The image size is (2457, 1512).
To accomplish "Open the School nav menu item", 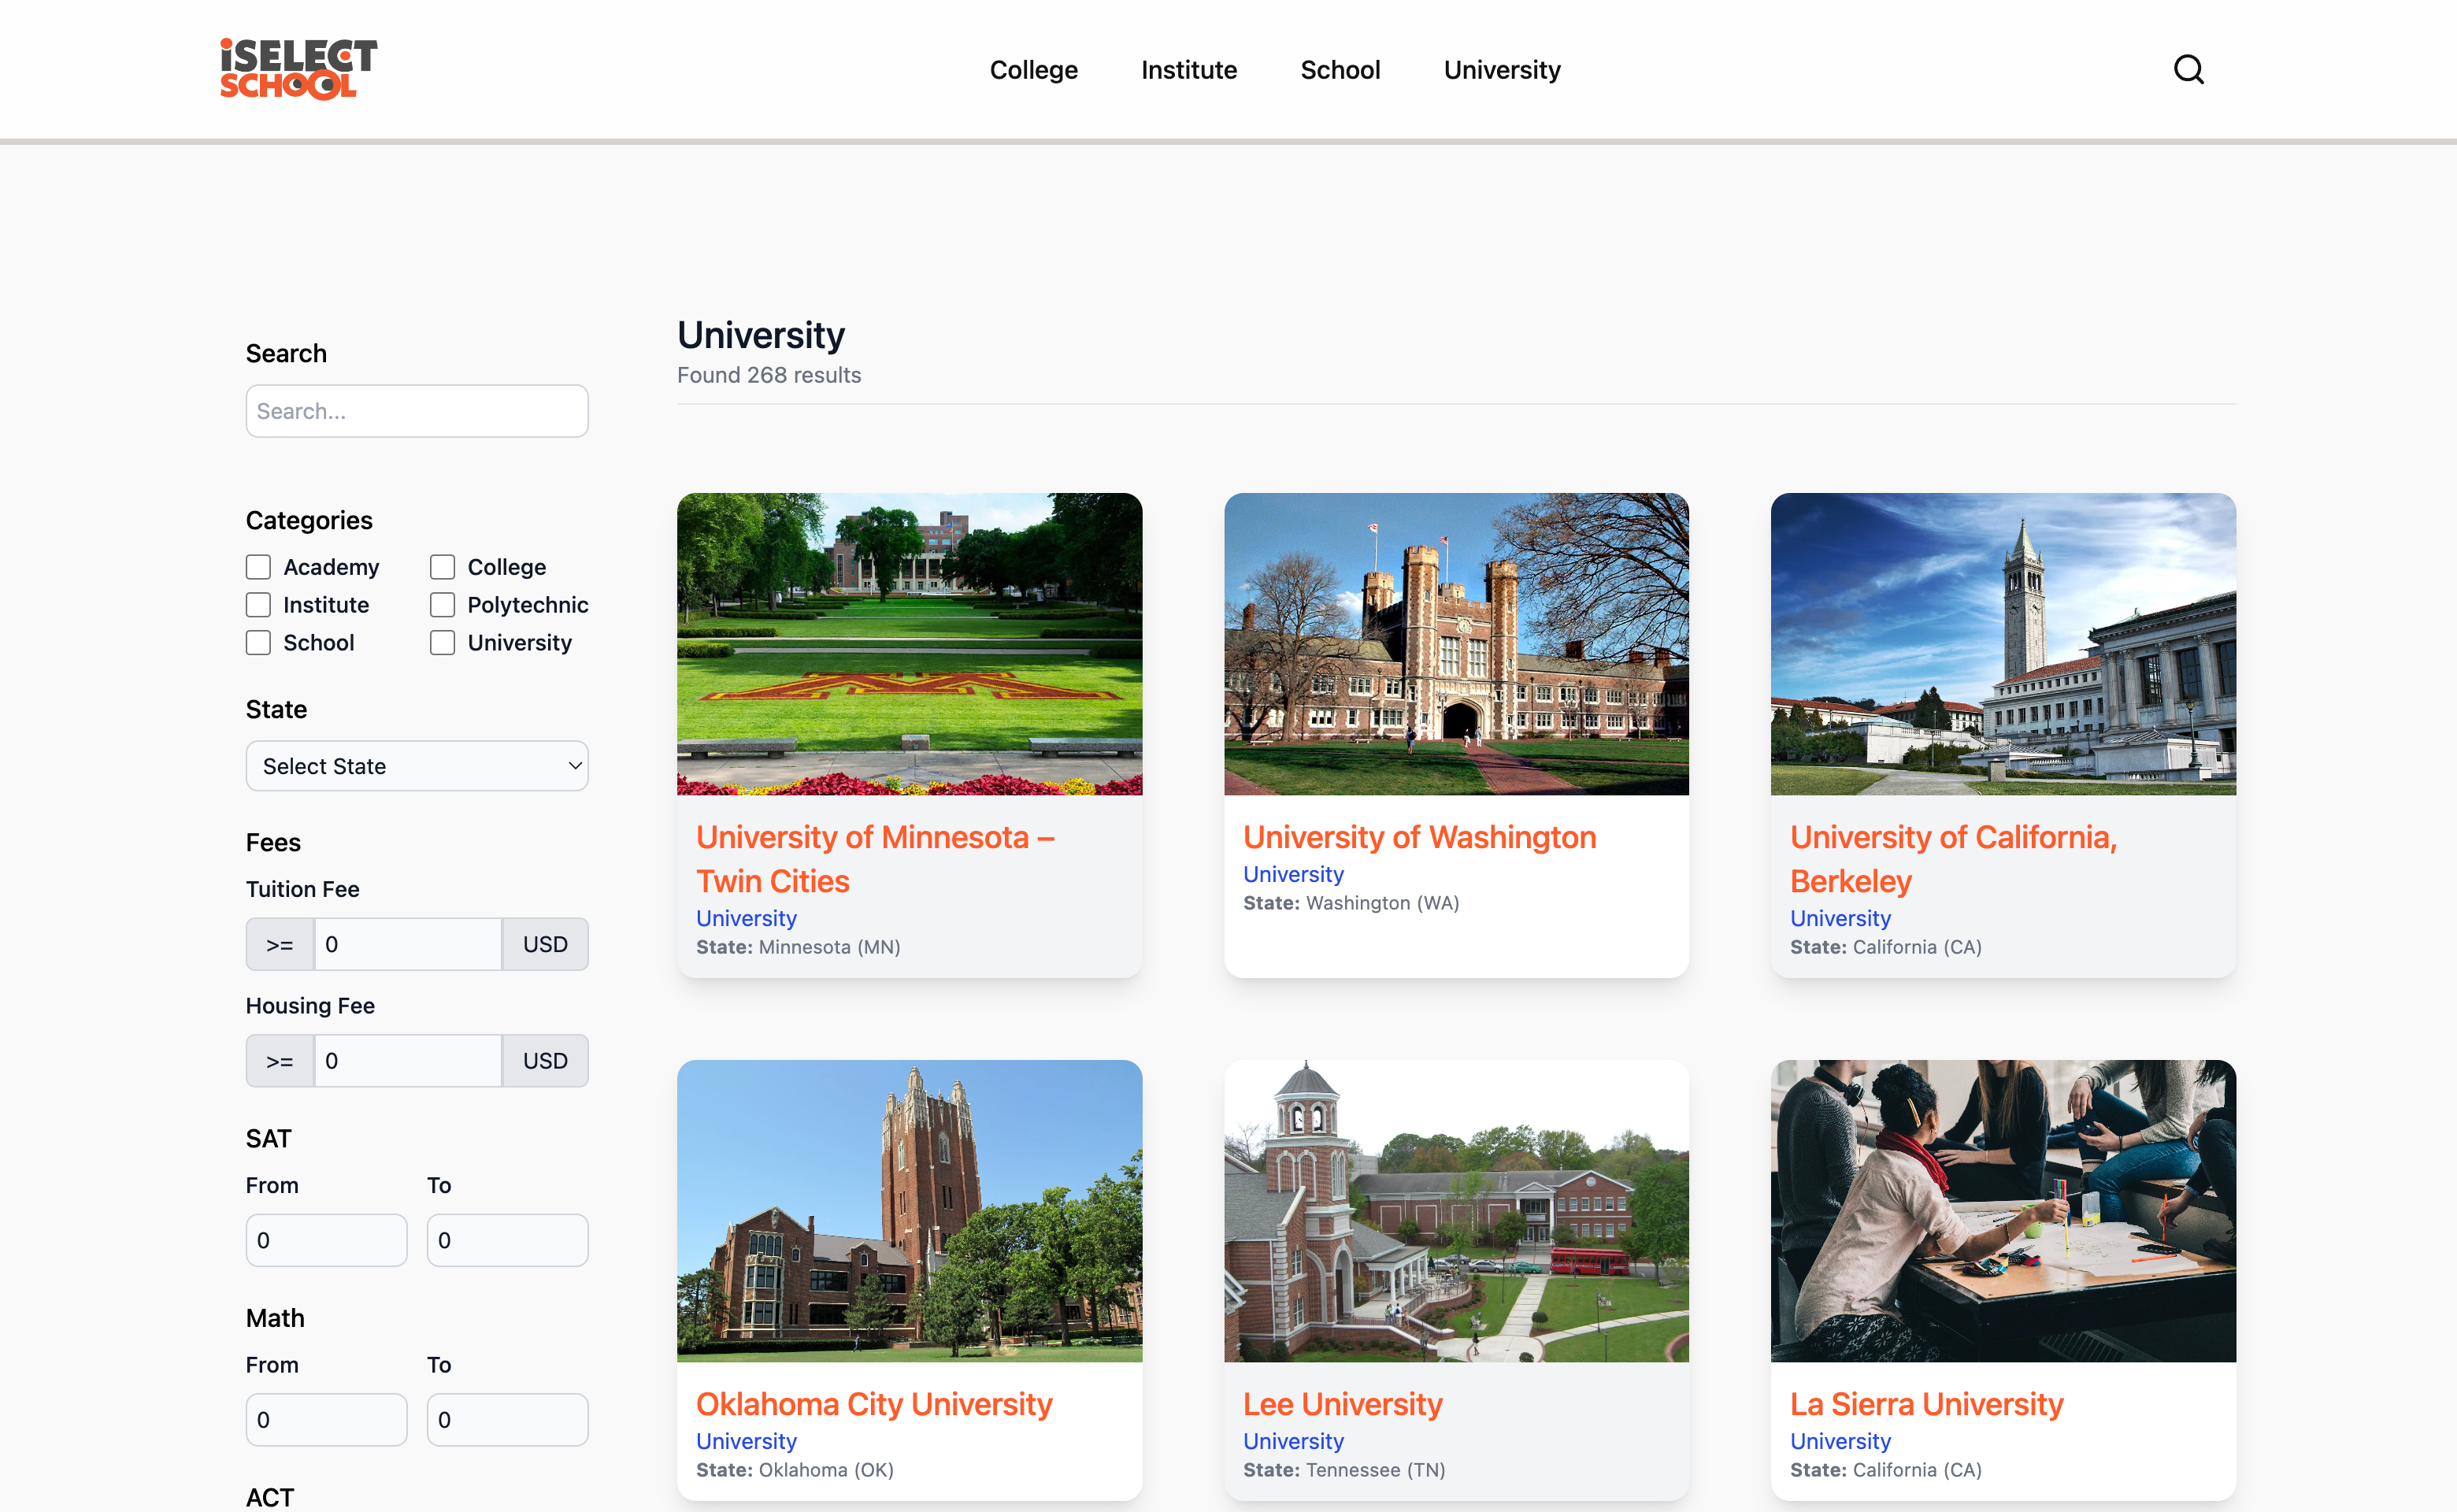I will pos(1340,70).
